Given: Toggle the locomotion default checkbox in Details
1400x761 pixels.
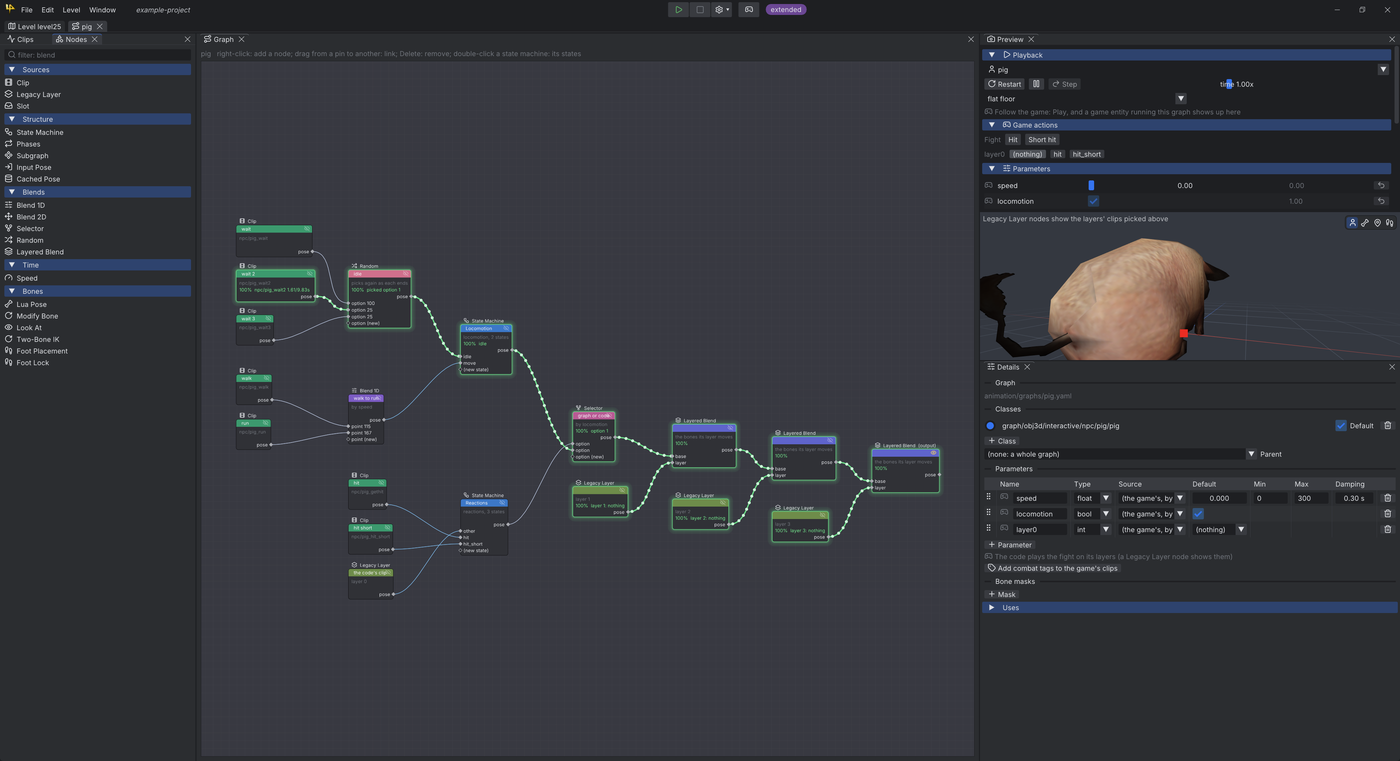Looking at the screenshot, I should pos(1198,514).
